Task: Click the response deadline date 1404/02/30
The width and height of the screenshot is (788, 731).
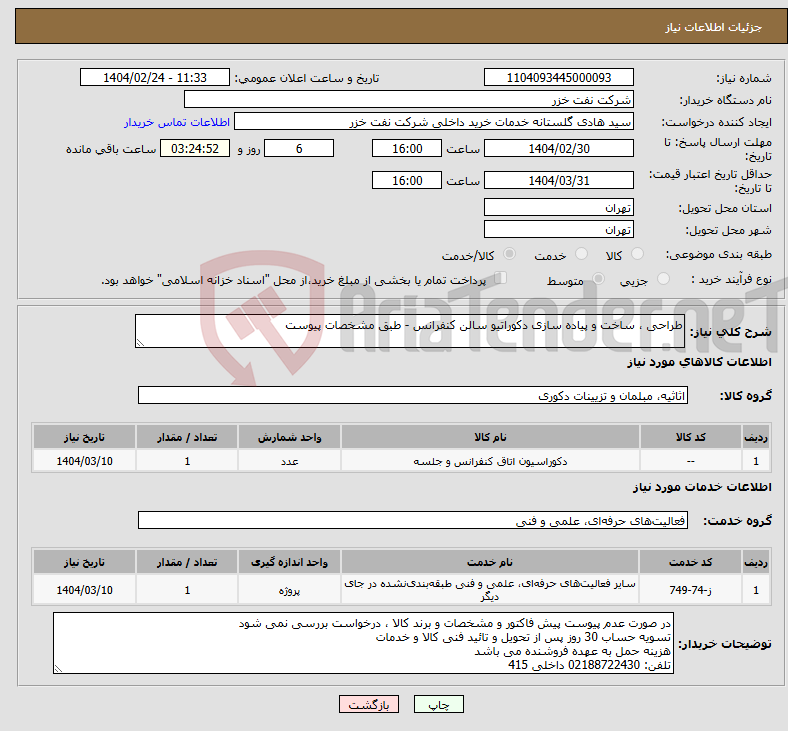Action: pyautogui.click(x=559, y=149)
